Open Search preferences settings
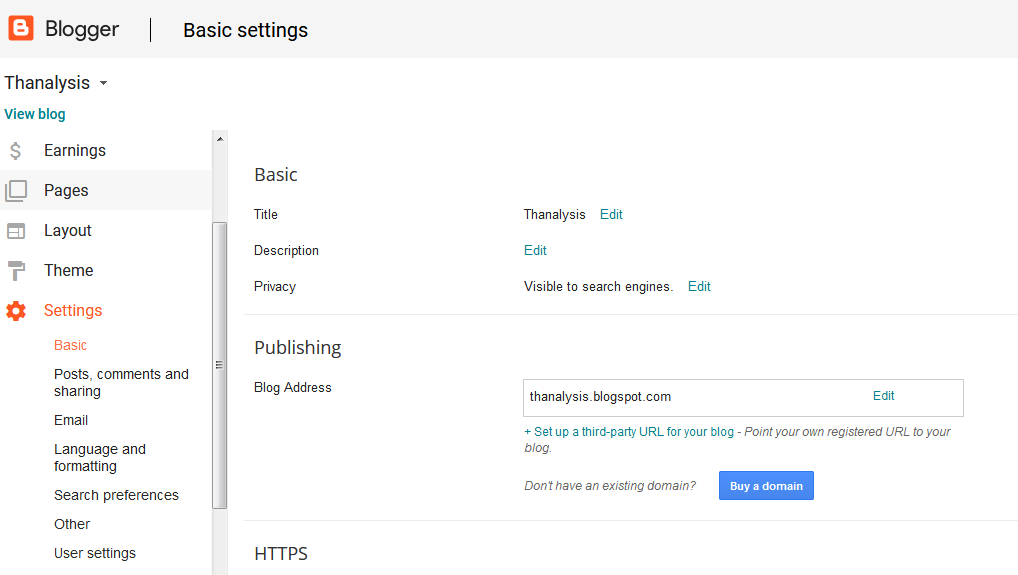1018x575 pixels. tap(116, 495)
